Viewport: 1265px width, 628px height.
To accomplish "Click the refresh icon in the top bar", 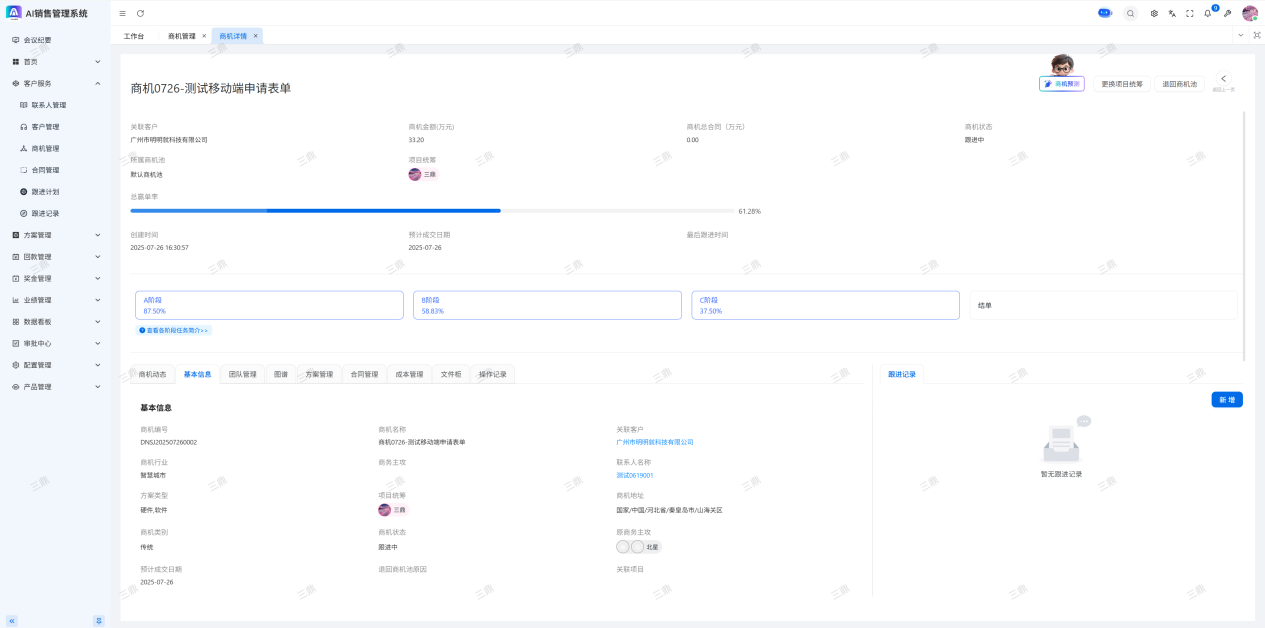I will pyautogui.click(x=140, y=13).
